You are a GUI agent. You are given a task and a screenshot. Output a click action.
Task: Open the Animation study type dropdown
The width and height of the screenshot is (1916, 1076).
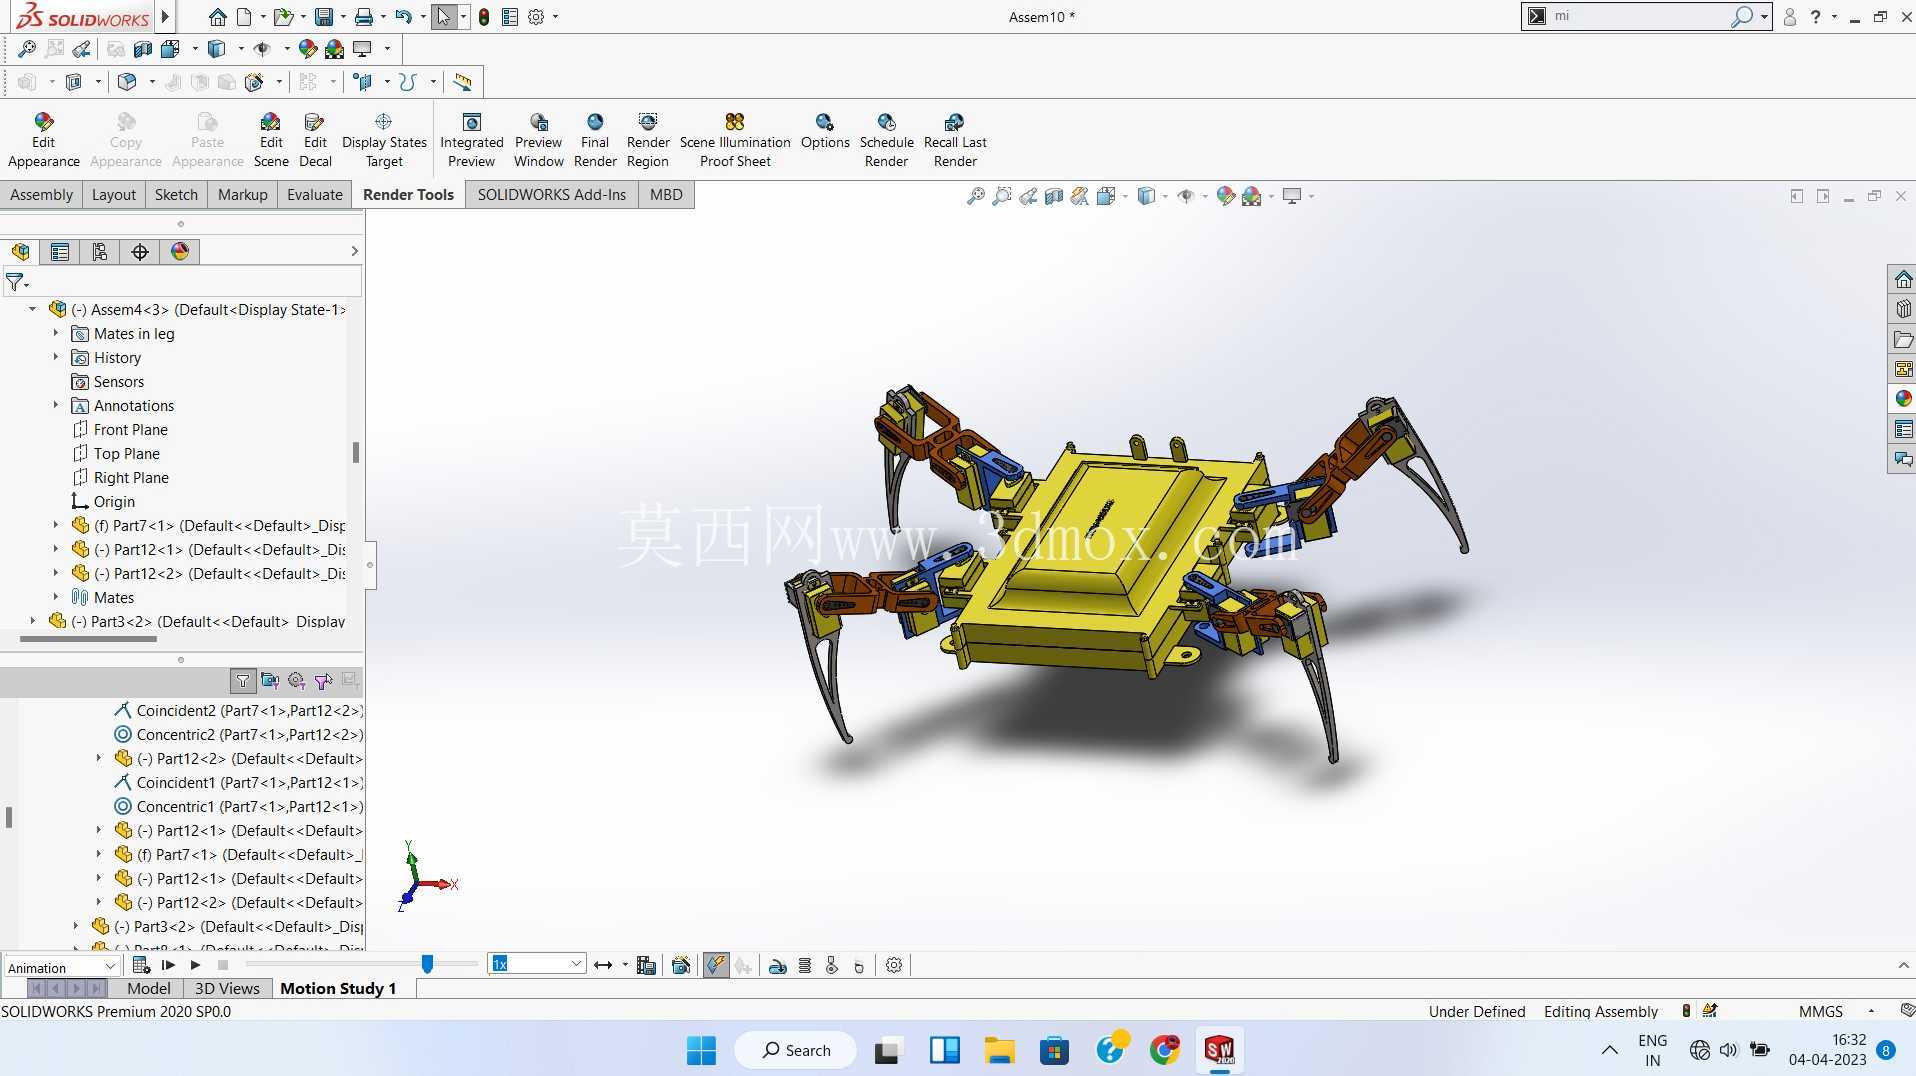(x=62, y=967)
